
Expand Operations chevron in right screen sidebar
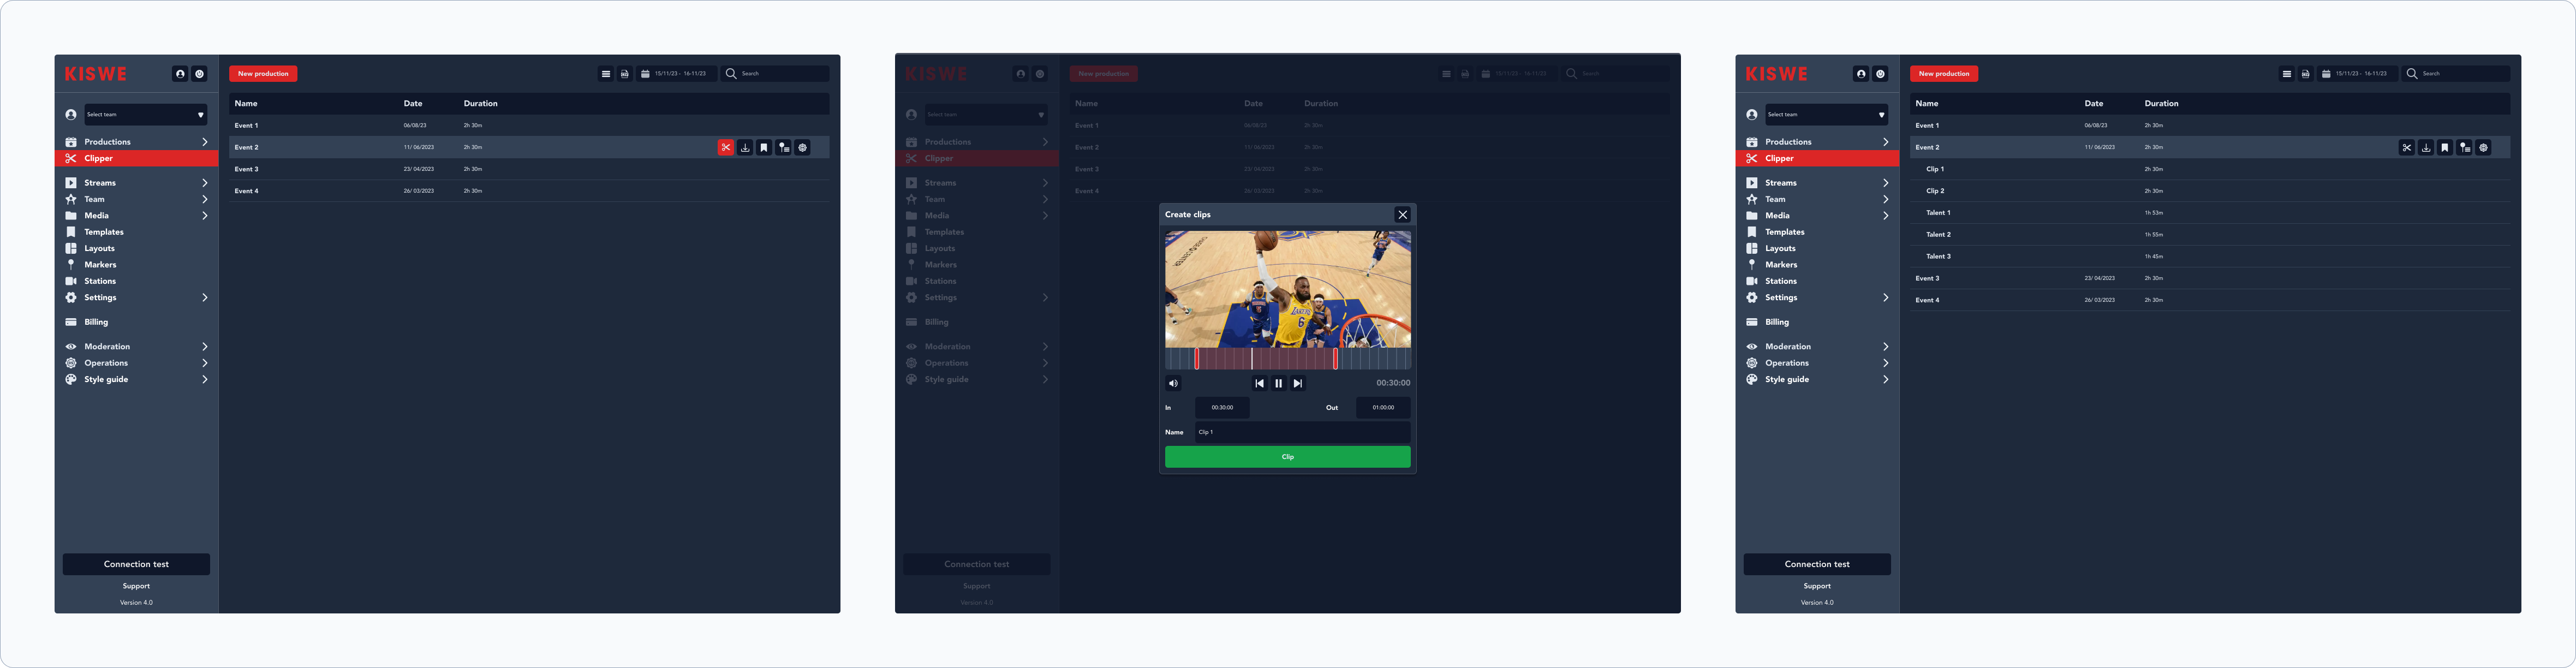click(1886, 363)
